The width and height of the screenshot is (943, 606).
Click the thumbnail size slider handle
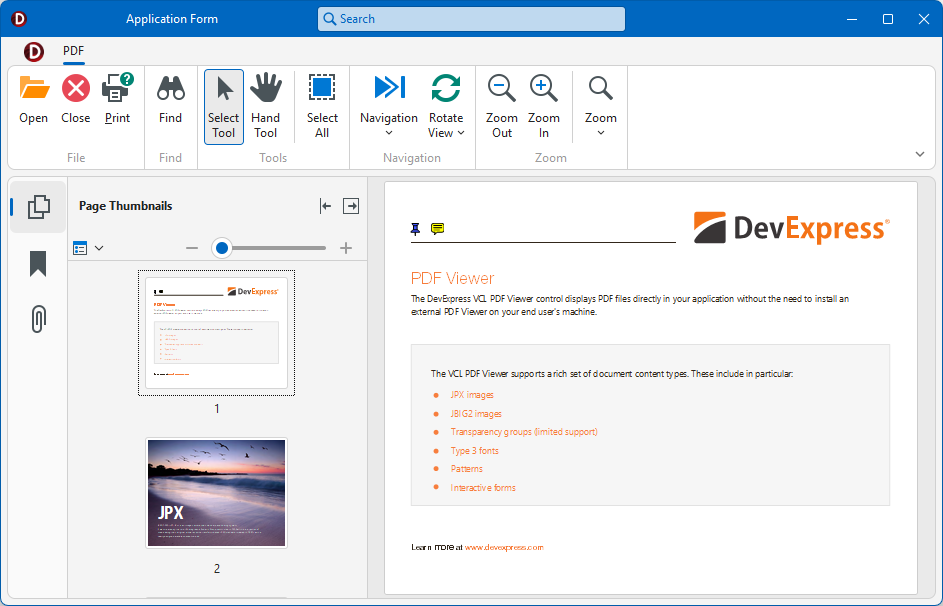222,248
